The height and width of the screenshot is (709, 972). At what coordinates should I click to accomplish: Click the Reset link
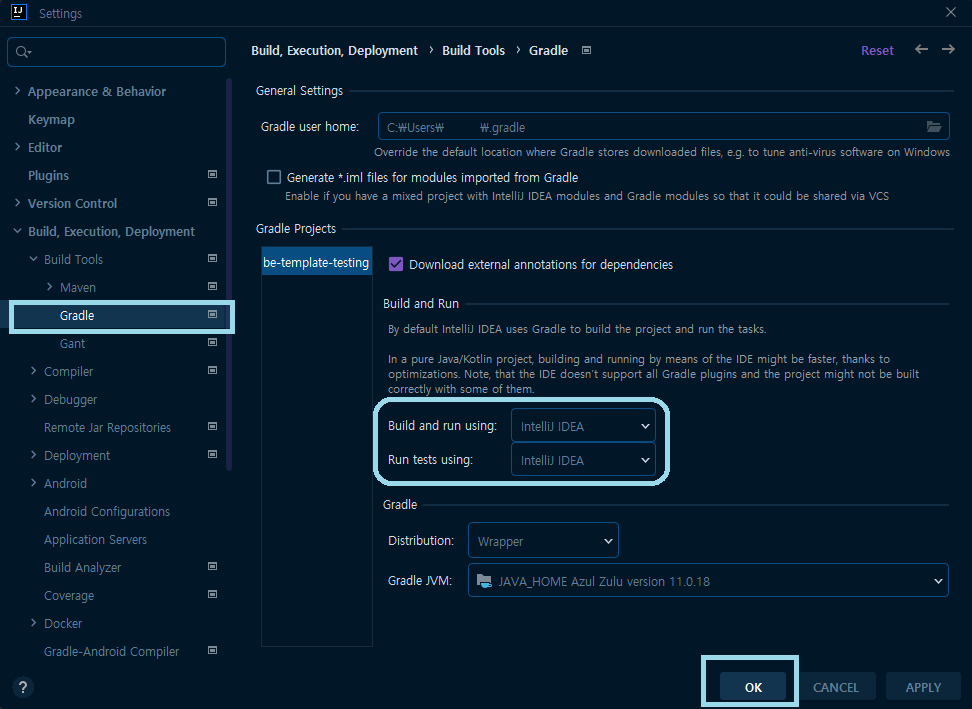point(877,50)
